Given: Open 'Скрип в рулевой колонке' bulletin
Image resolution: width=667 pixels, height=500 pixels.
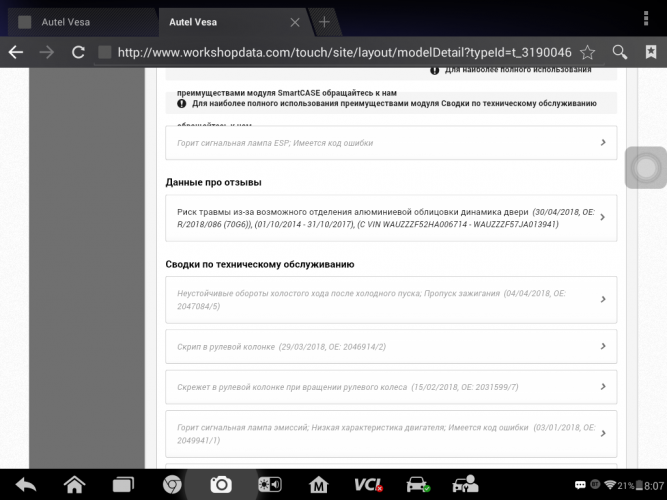Looking at the screenshot, I should point(391,346).
